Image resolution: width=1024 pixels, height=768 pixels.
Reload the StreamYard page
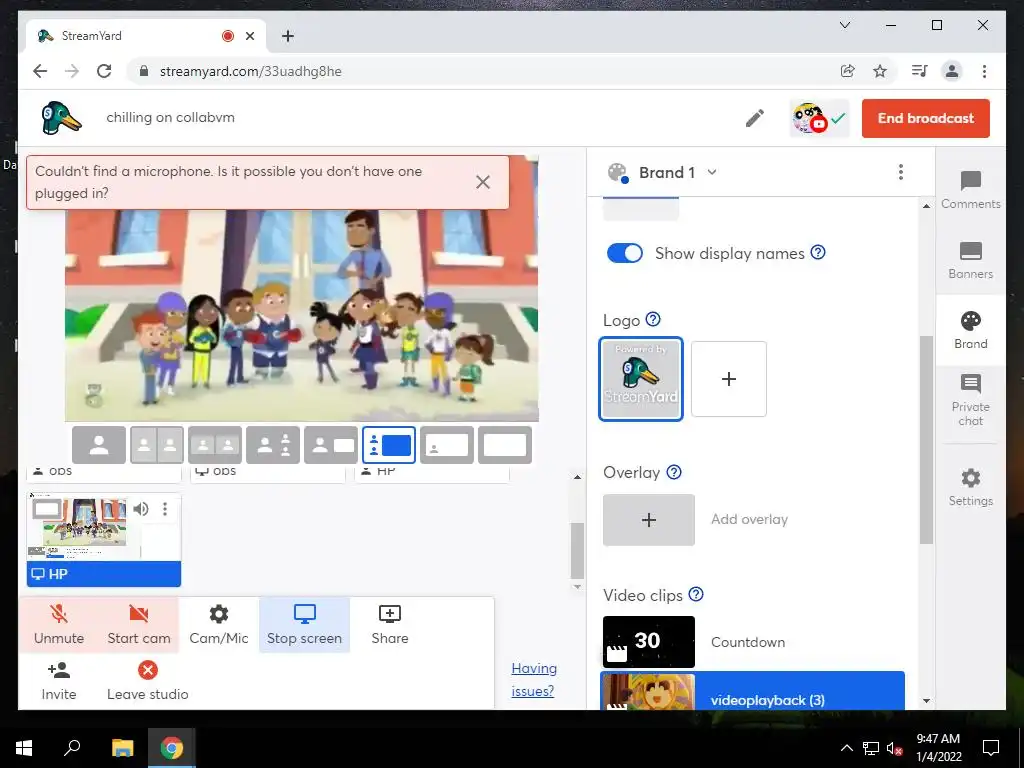tap(104, 71)
